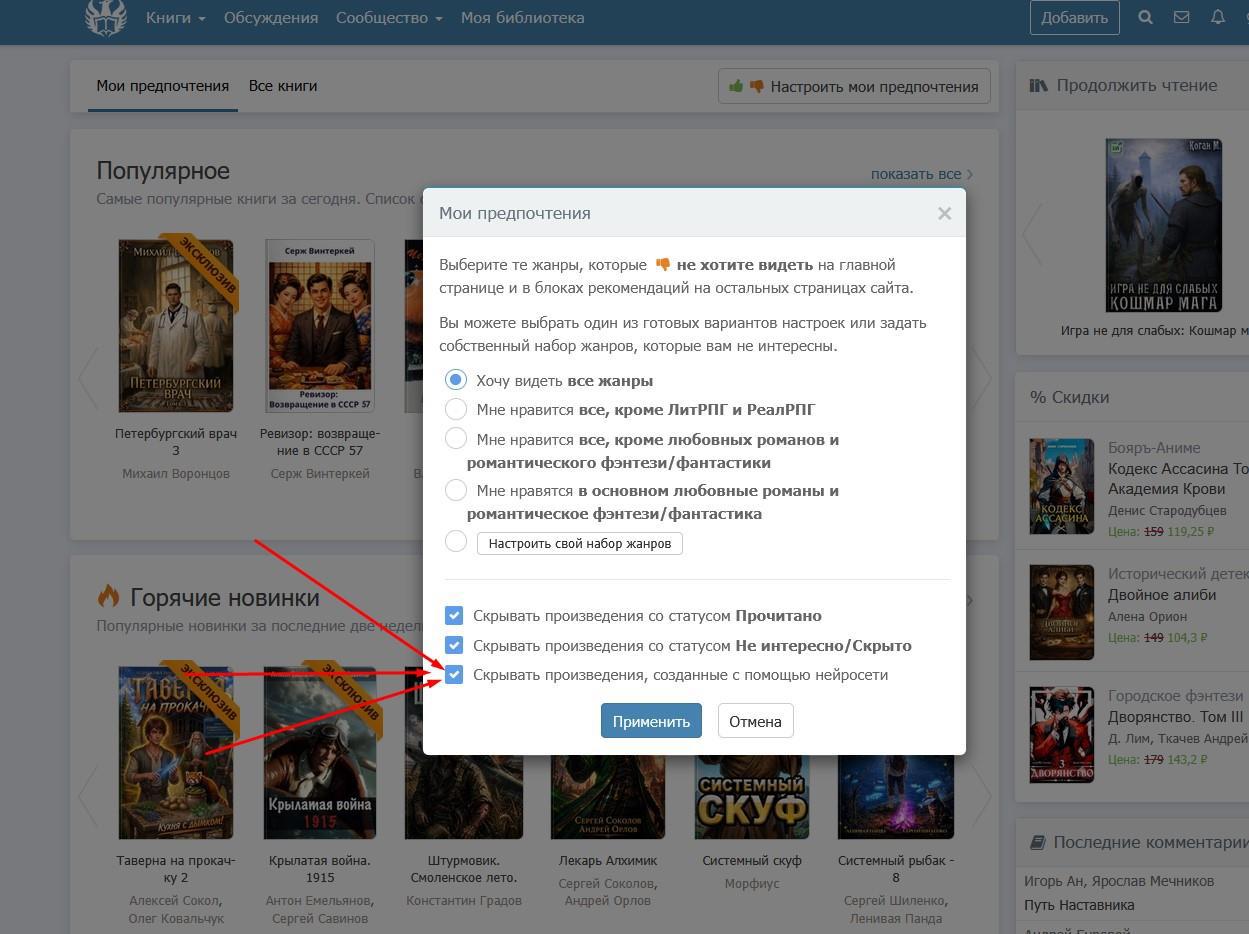Click the search magnifier icon in header

click(x=1146, y=17)
